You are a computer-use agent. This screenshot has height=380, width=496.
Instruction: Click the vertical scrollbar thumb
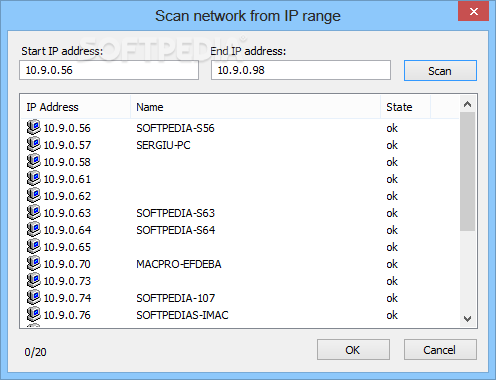[x=467, y=171]
